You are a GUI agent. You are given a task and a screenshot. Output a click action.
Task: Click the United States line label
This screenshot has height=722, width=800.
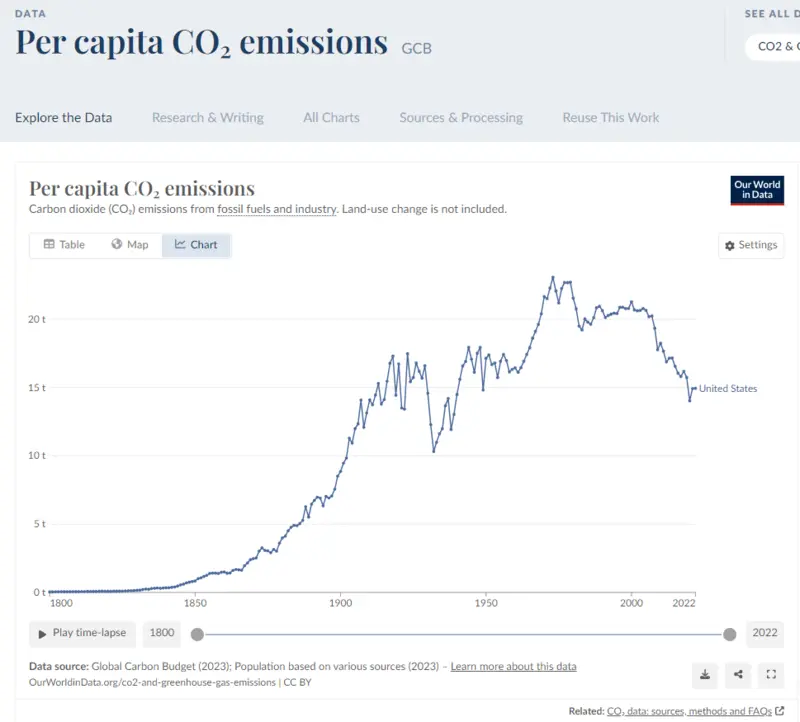tap(728, 389)
